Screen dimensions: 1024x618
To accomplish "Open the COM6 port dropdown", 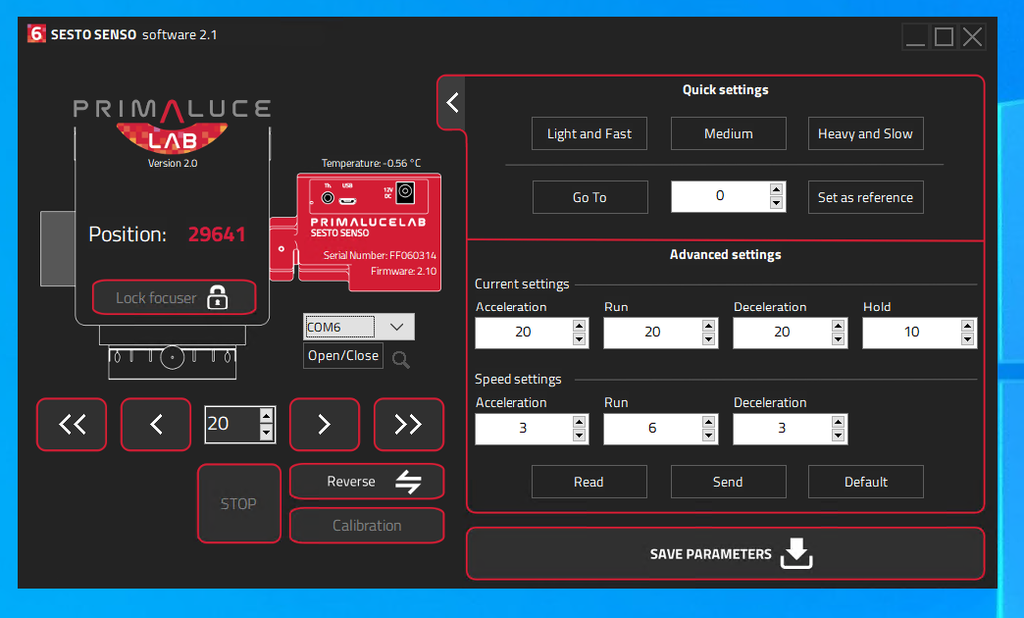I will pos(396,327).
